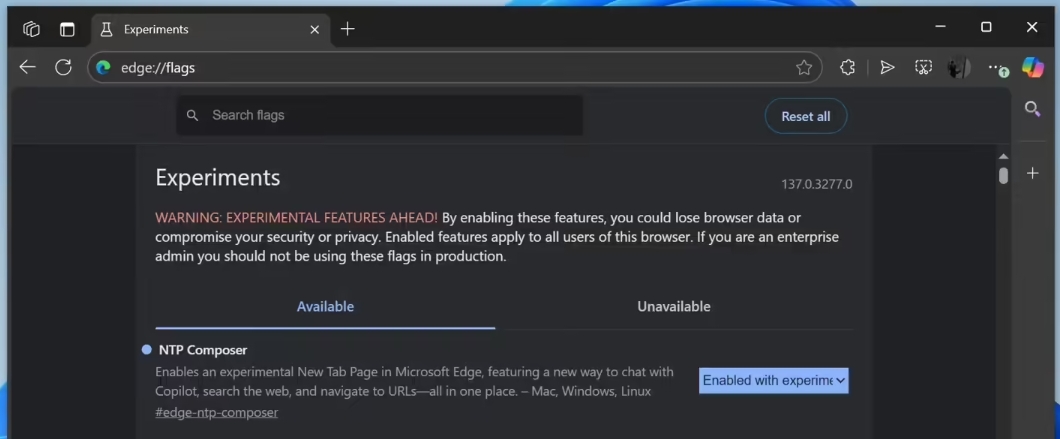1060x439 pixels.
Task: Open Settings and more menu
Action: point(996,68)
